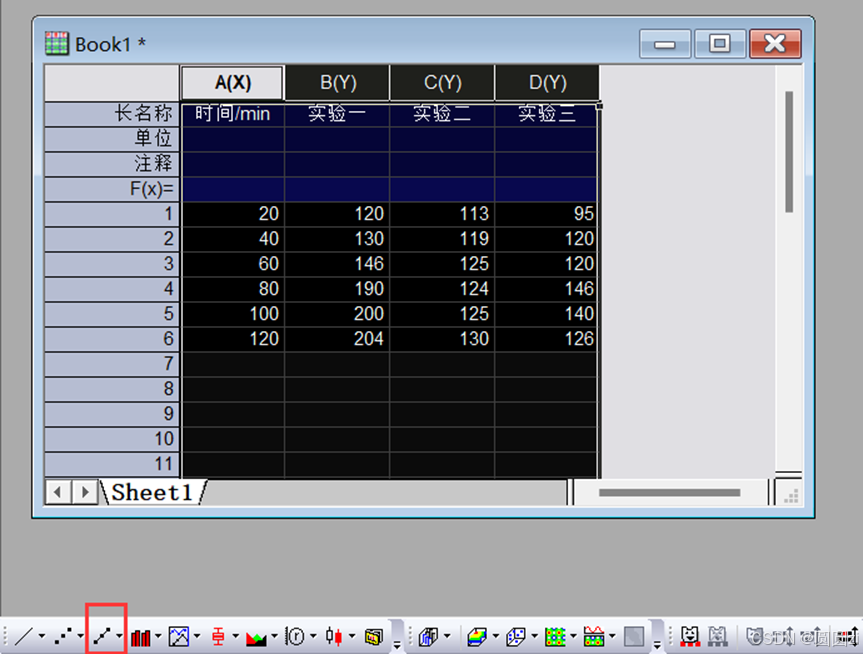Screen dimensions: 863x654
Task: Select the F(x)= row header
Action: (x=112, y=189)
